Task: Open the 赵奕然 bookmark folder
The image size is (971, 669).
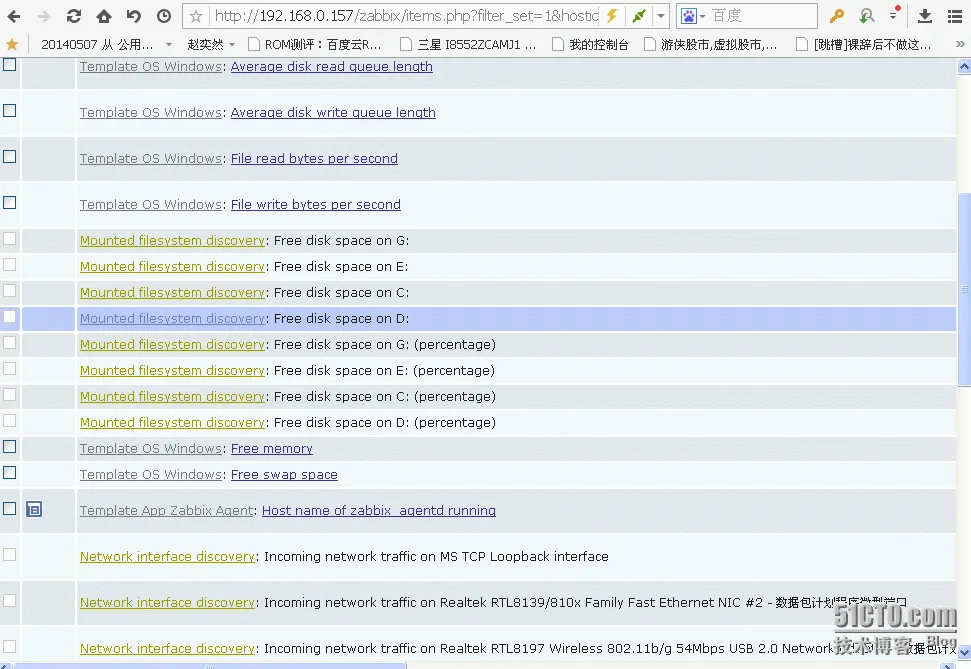Action: click(211, 45)
